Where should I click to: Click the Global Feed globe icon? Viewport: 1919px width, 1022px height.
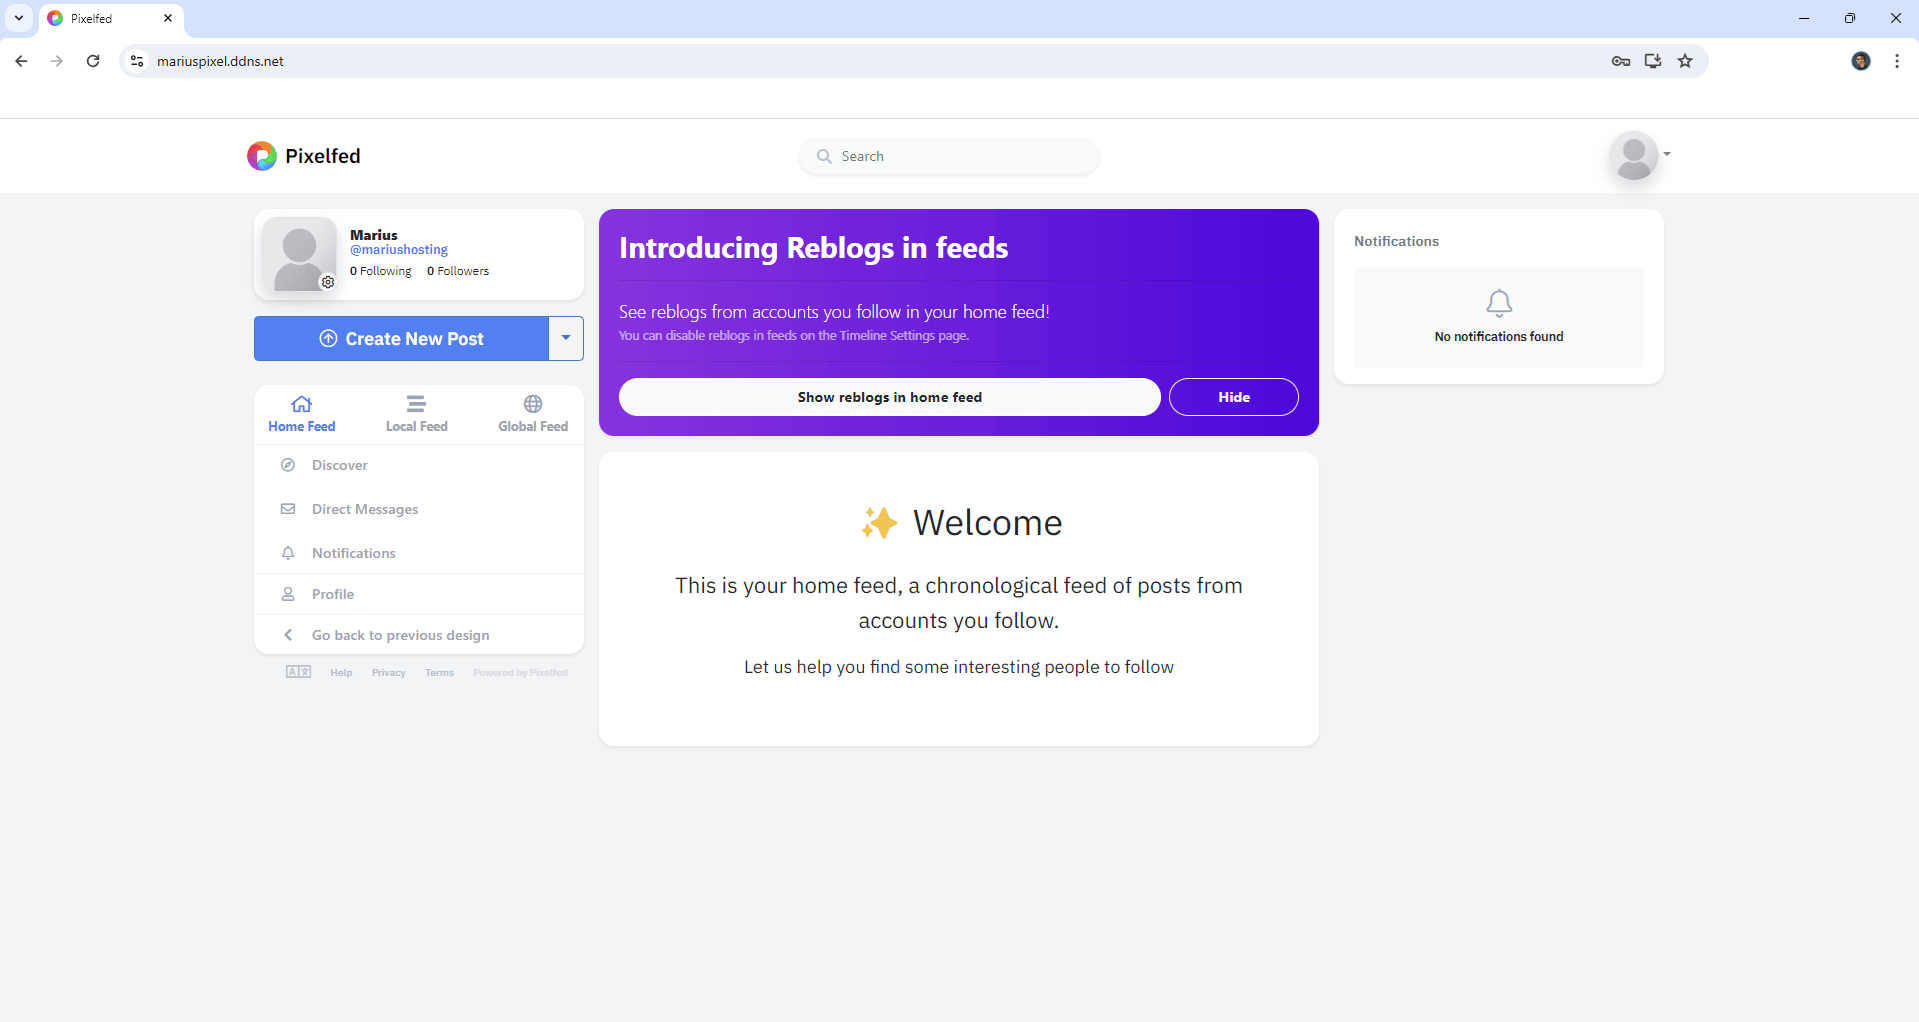click(533, 404)
